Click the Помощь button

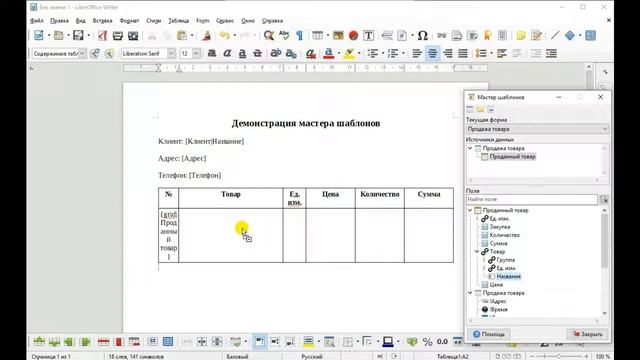click(489, 334)
